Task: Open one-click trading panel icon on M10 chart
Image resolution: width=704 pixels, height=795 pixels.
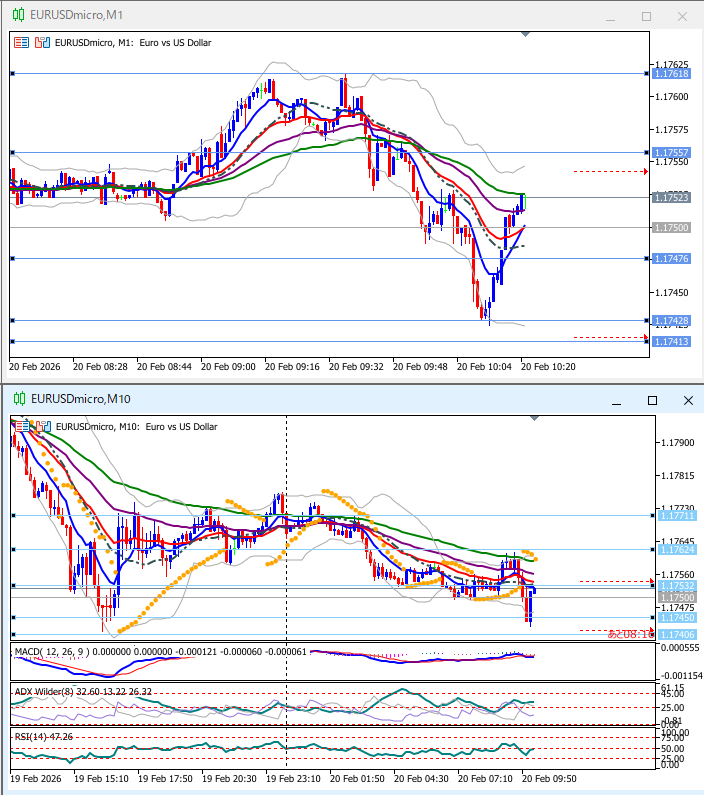Action: [21, 426]
